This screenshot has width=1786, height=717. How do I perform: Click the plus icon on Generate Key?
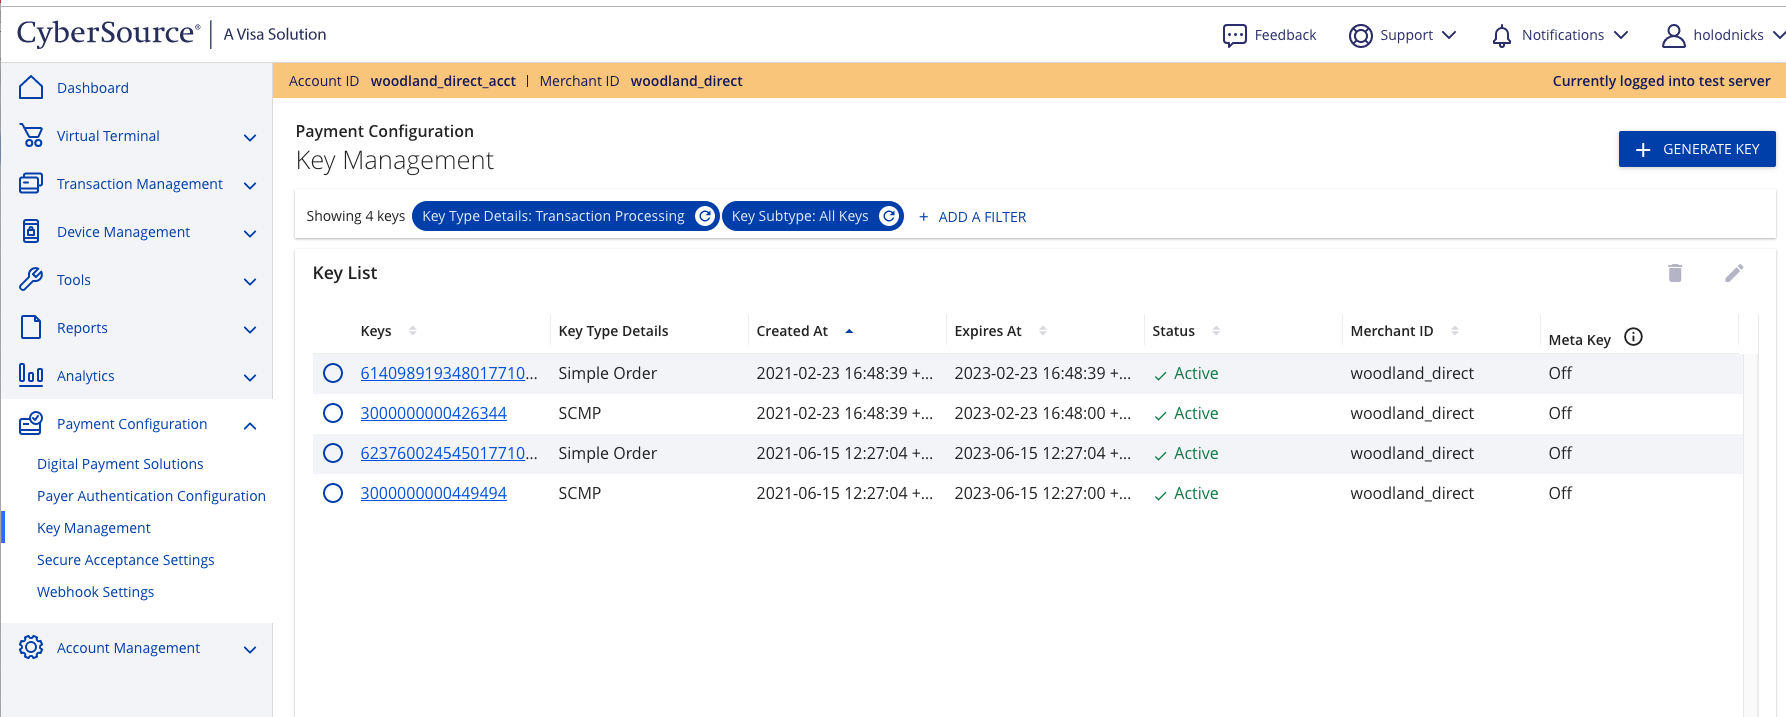pyautogui.click(x=1642, y=150)
